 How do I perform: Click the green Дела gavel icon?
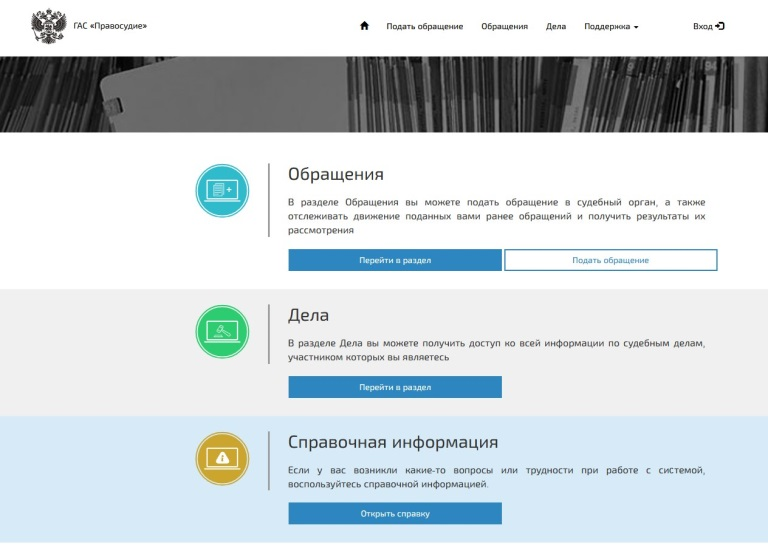[222, 331]
